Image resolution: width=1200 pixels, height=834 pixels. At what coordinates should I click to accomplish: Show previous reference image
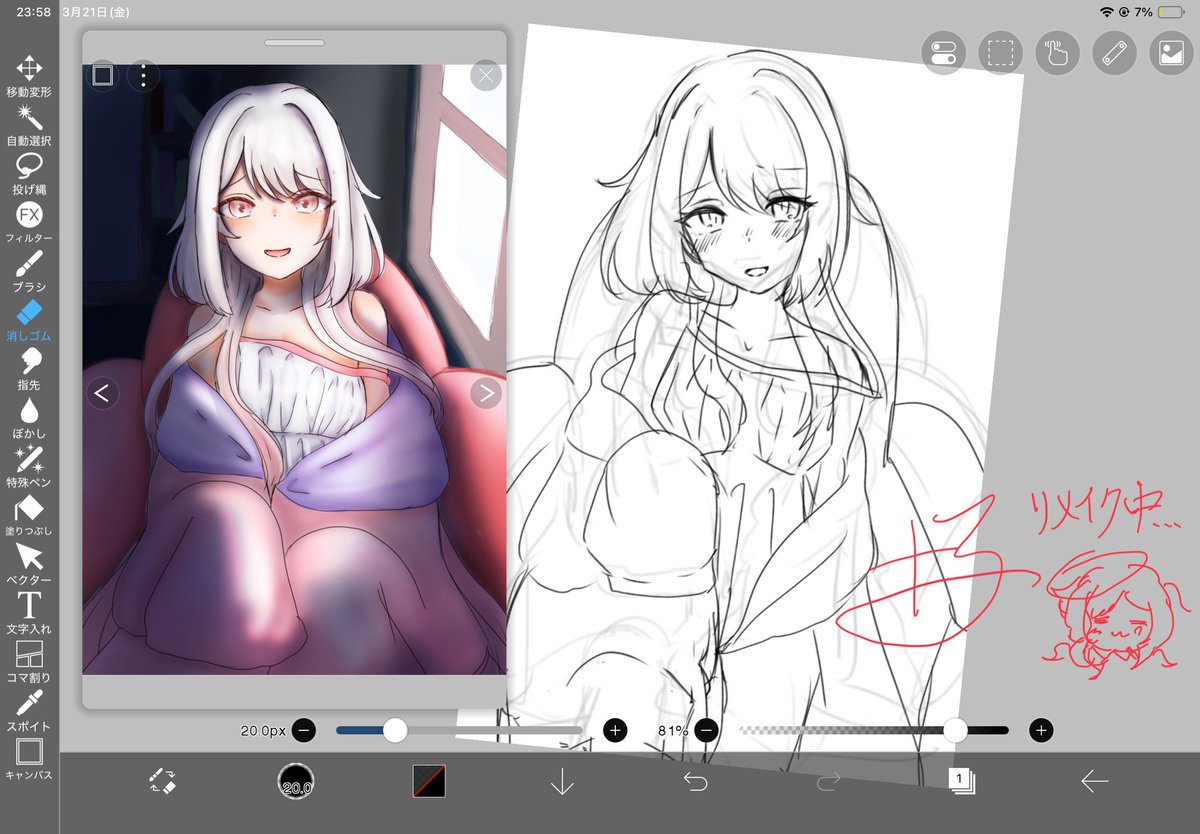(x=101, y=393)
